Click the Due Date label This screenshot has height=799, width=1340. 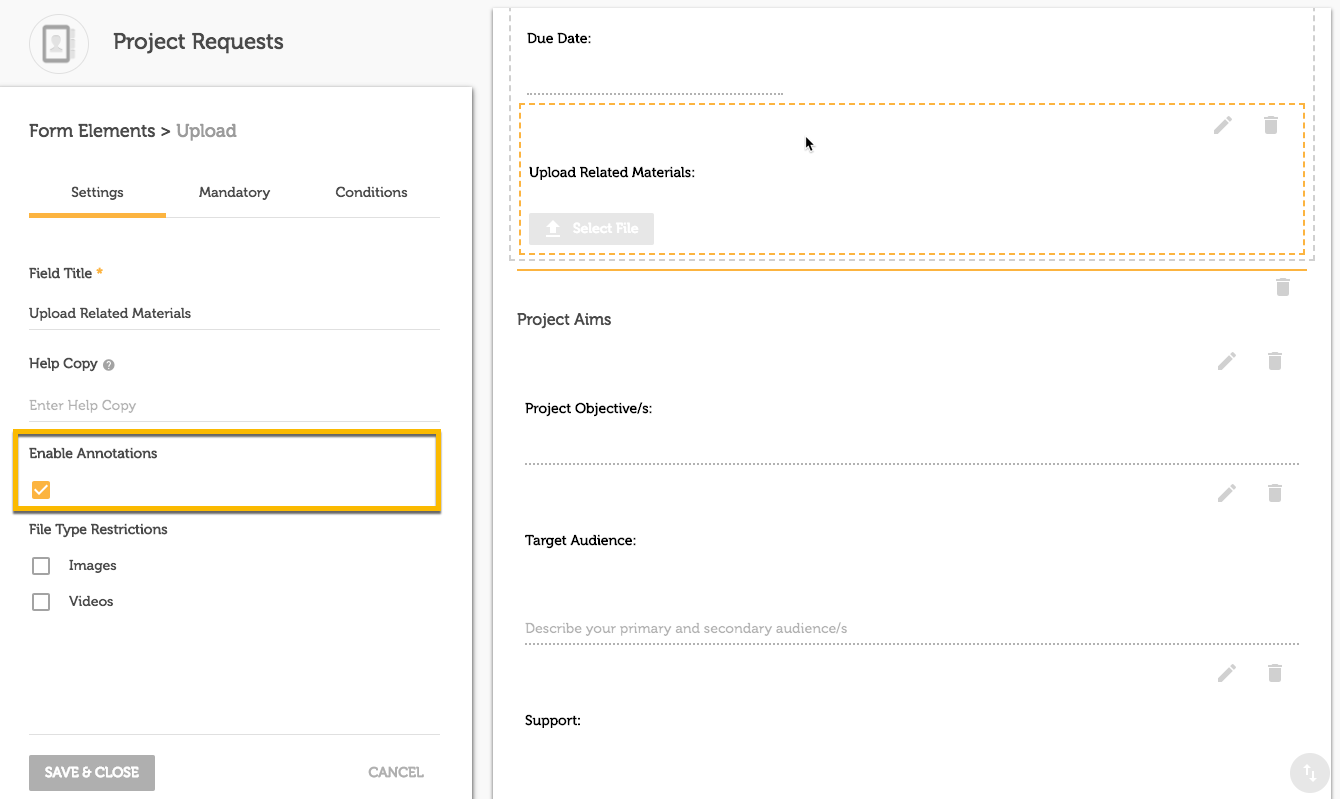(x=559, y=39)
